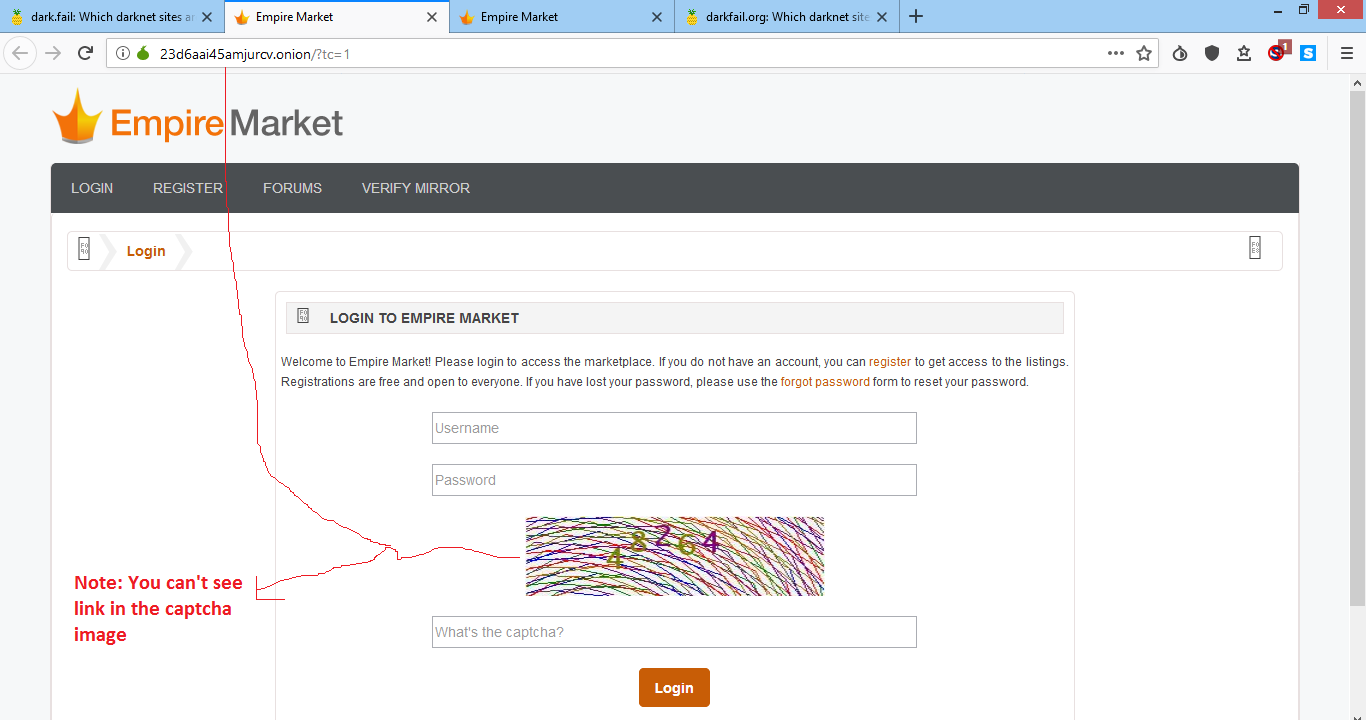This screenshot has height=720, width=1366.
Task: Click the Empire Market crown logo
Action: [77, 116]
